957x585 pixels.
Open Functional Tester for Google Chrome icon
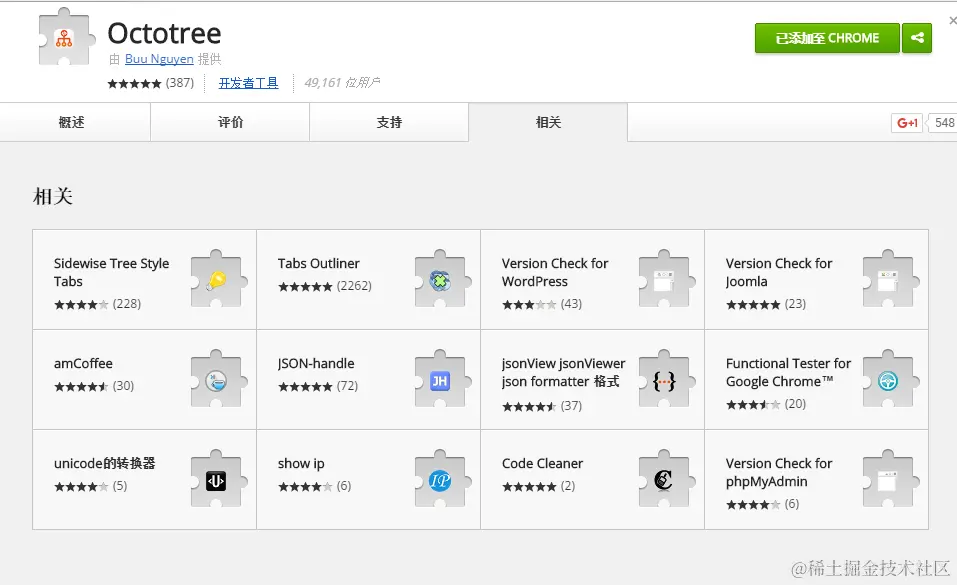[x=890, y=380]
